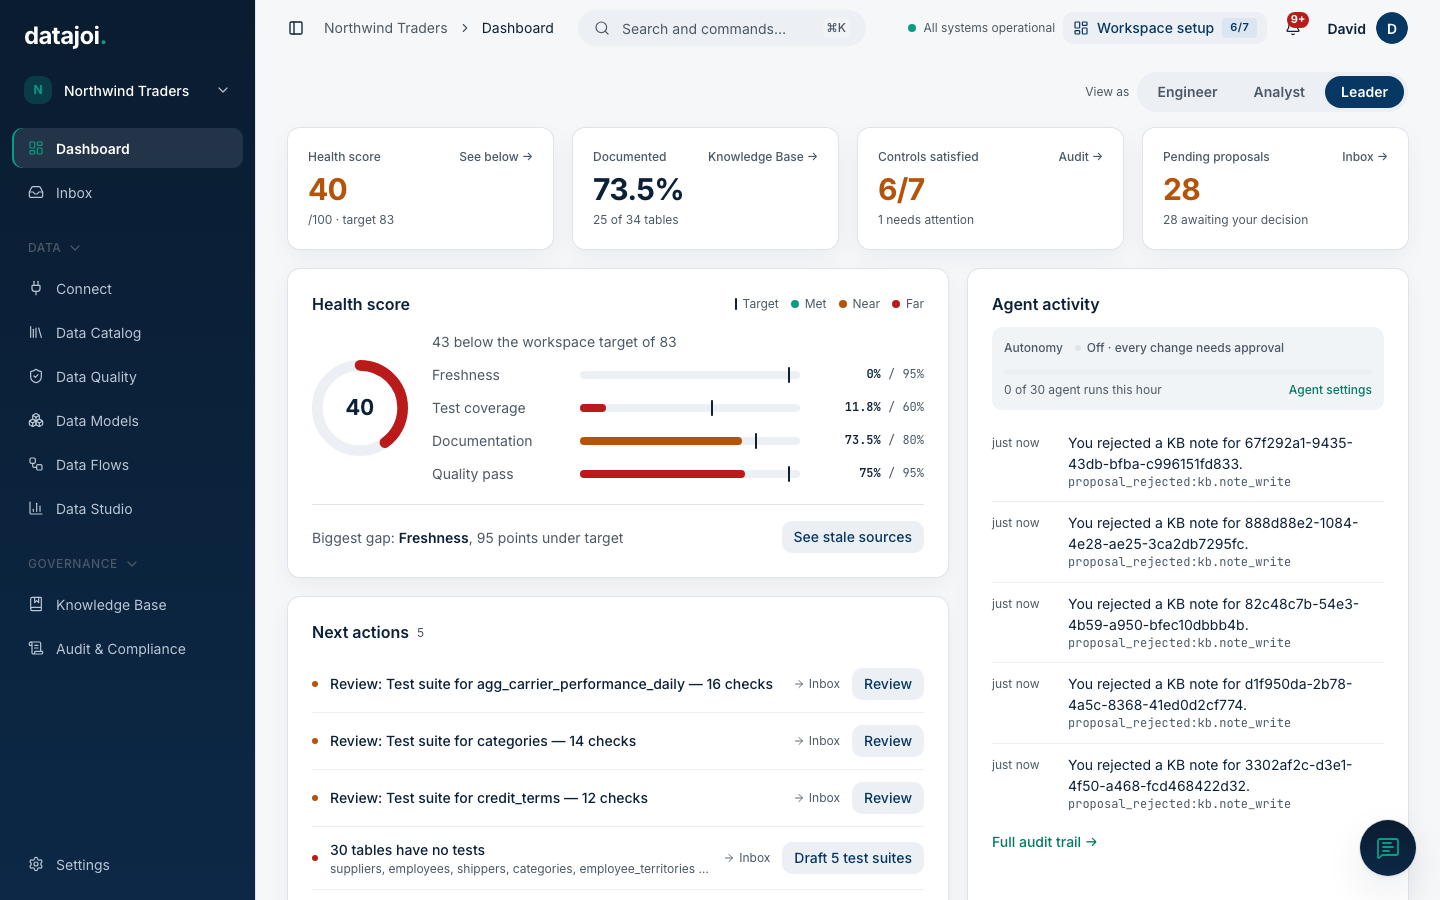Viewport: 1440px width, 900px height.
Task: Open Data Quality shield icon
Action: pos(36,377)
